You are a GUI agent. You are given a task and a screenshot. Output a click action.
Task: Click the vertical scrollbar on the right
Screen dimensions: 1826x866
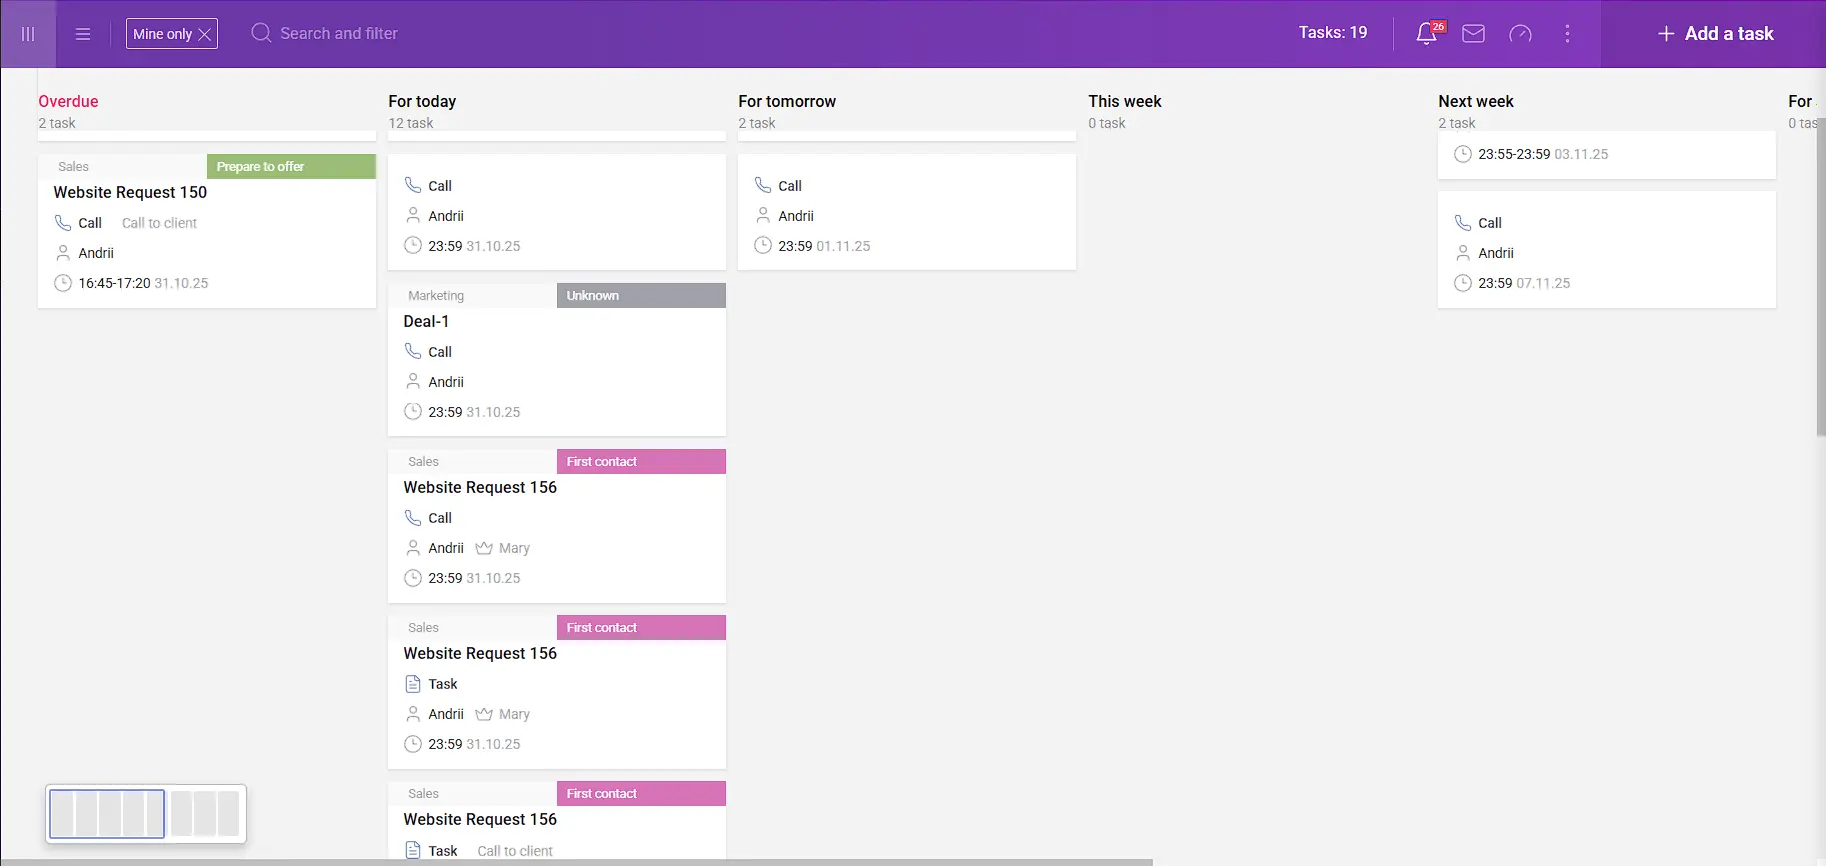[1821, 277]
